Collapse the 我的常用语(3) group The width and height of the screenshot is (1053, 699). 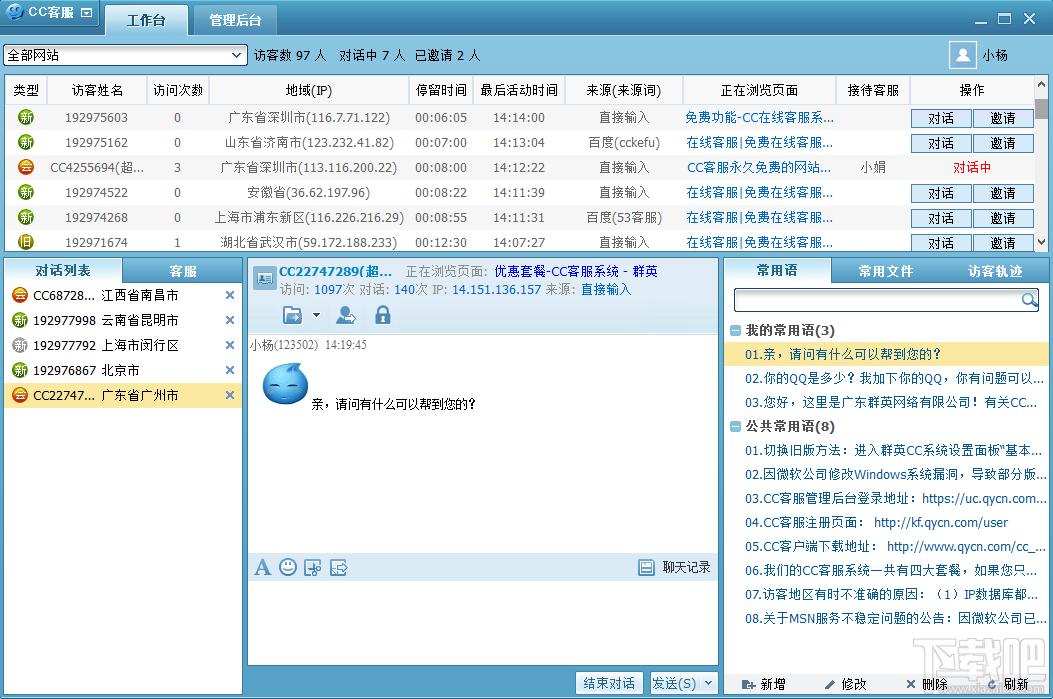(735, 330)
